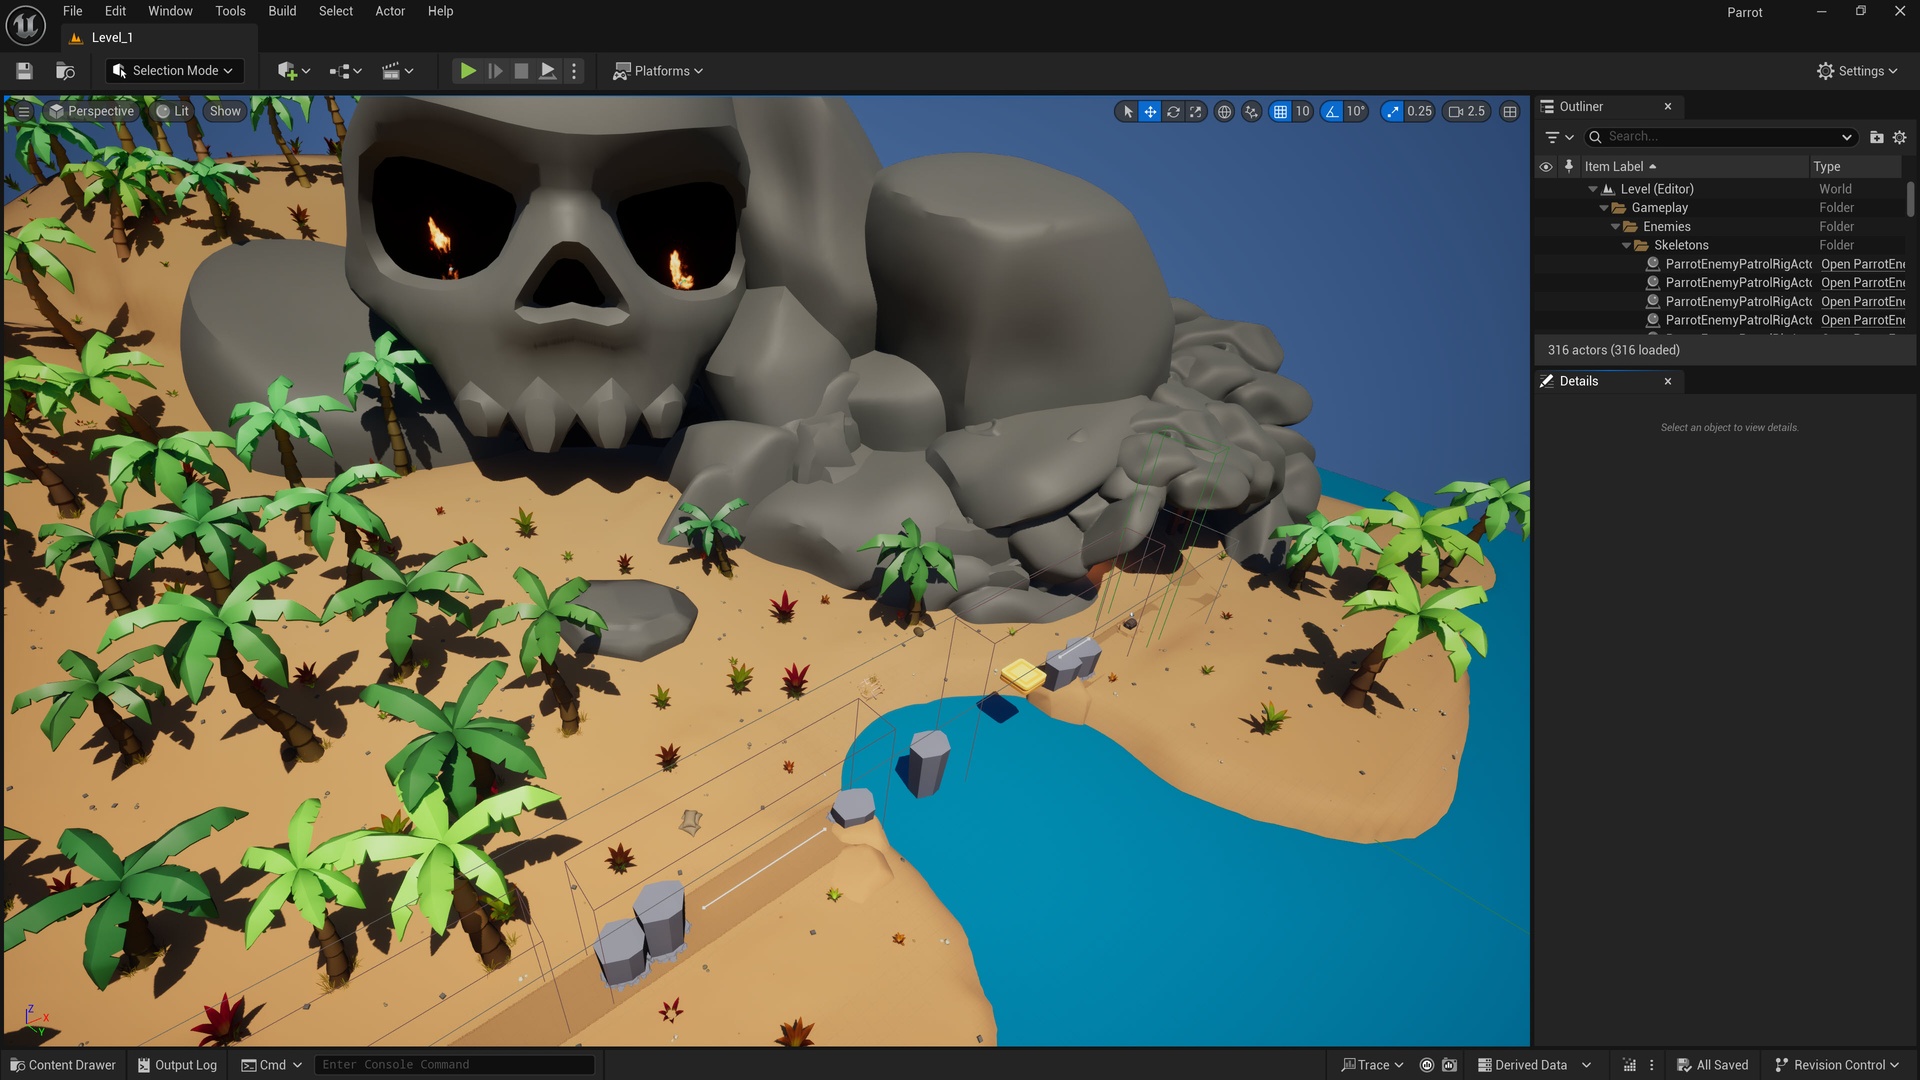Open the Platforms dropdown
This screenshot has width=1920, height=1080.
click(658, 71)
